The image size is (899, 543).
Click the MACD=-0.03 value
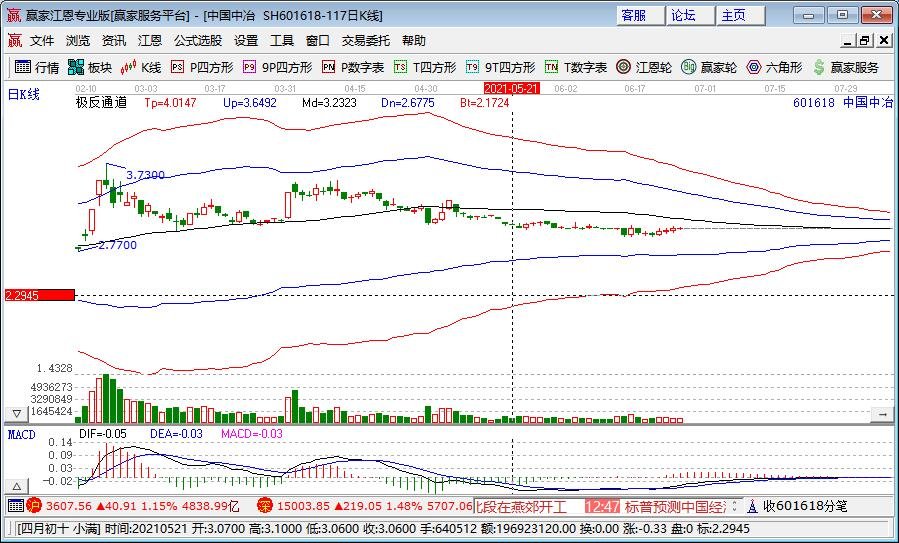(252, 434)
